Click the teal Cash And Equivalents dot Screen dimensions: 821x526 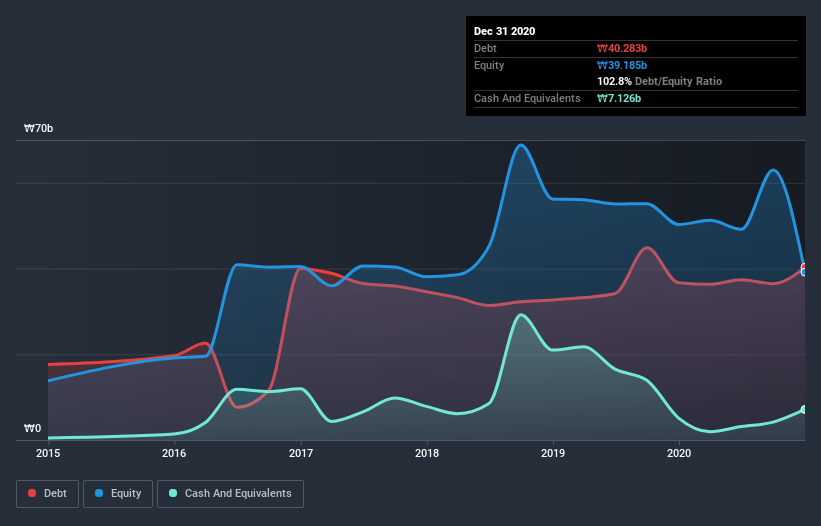173,493
